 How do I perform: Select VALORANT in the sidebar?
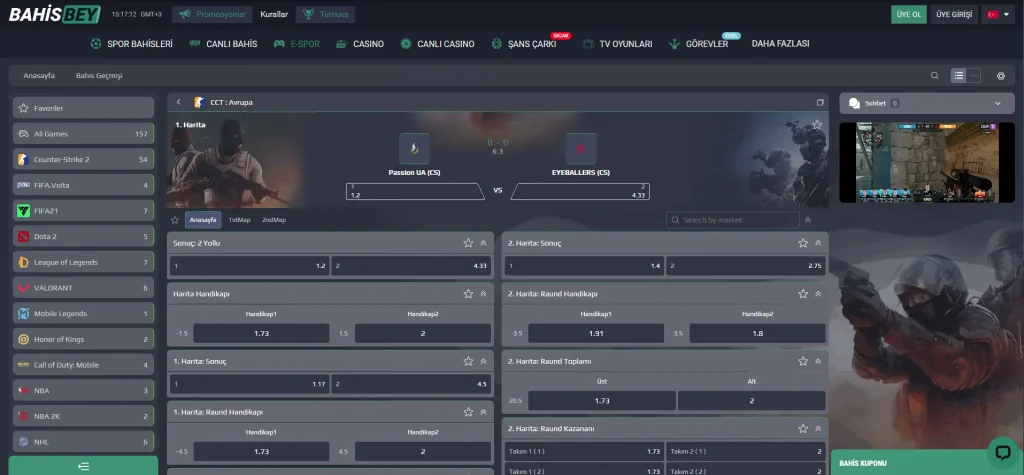(84, 287)
